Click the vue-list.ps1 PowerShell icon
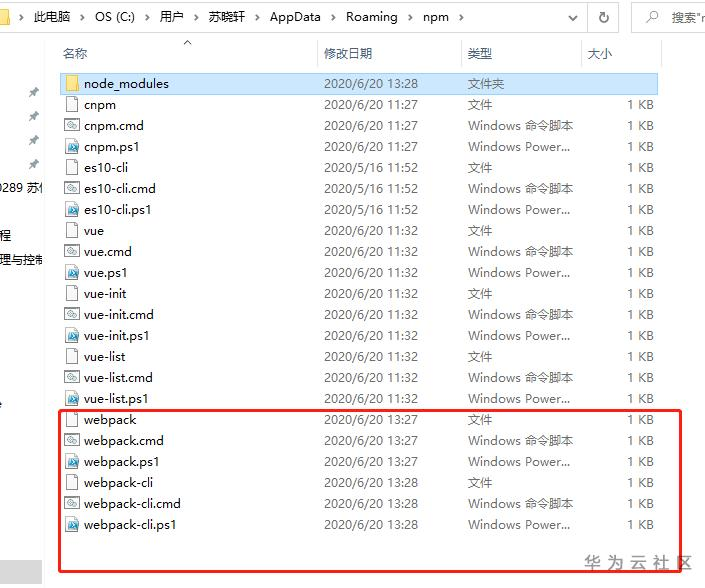The image size is (705, 588). tap(72, 398)
